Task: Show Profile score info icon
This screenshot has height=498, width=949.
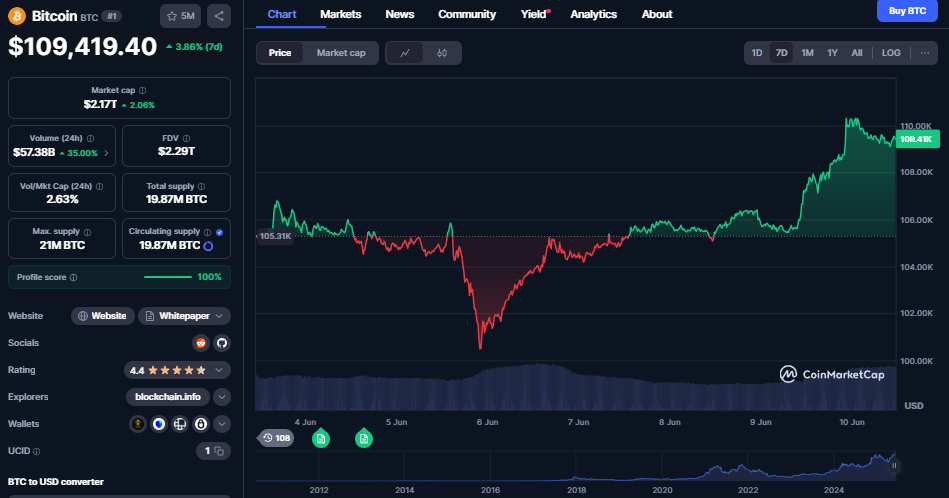Action: pos(74,277)
